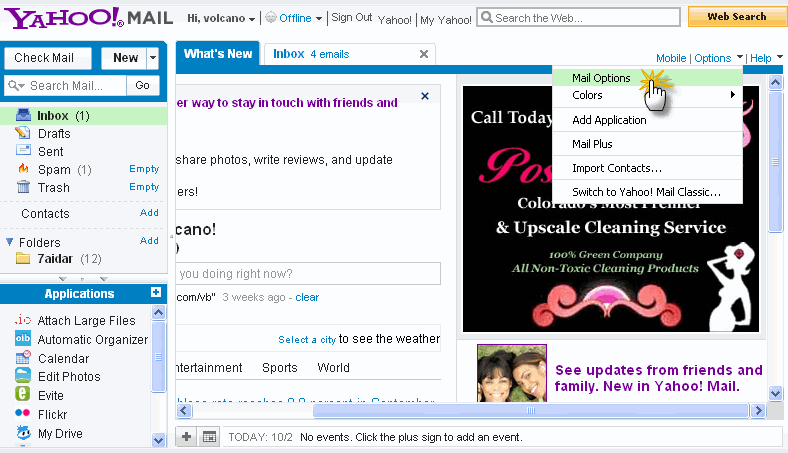Click horizontal scrollbar right arrow

758,411
